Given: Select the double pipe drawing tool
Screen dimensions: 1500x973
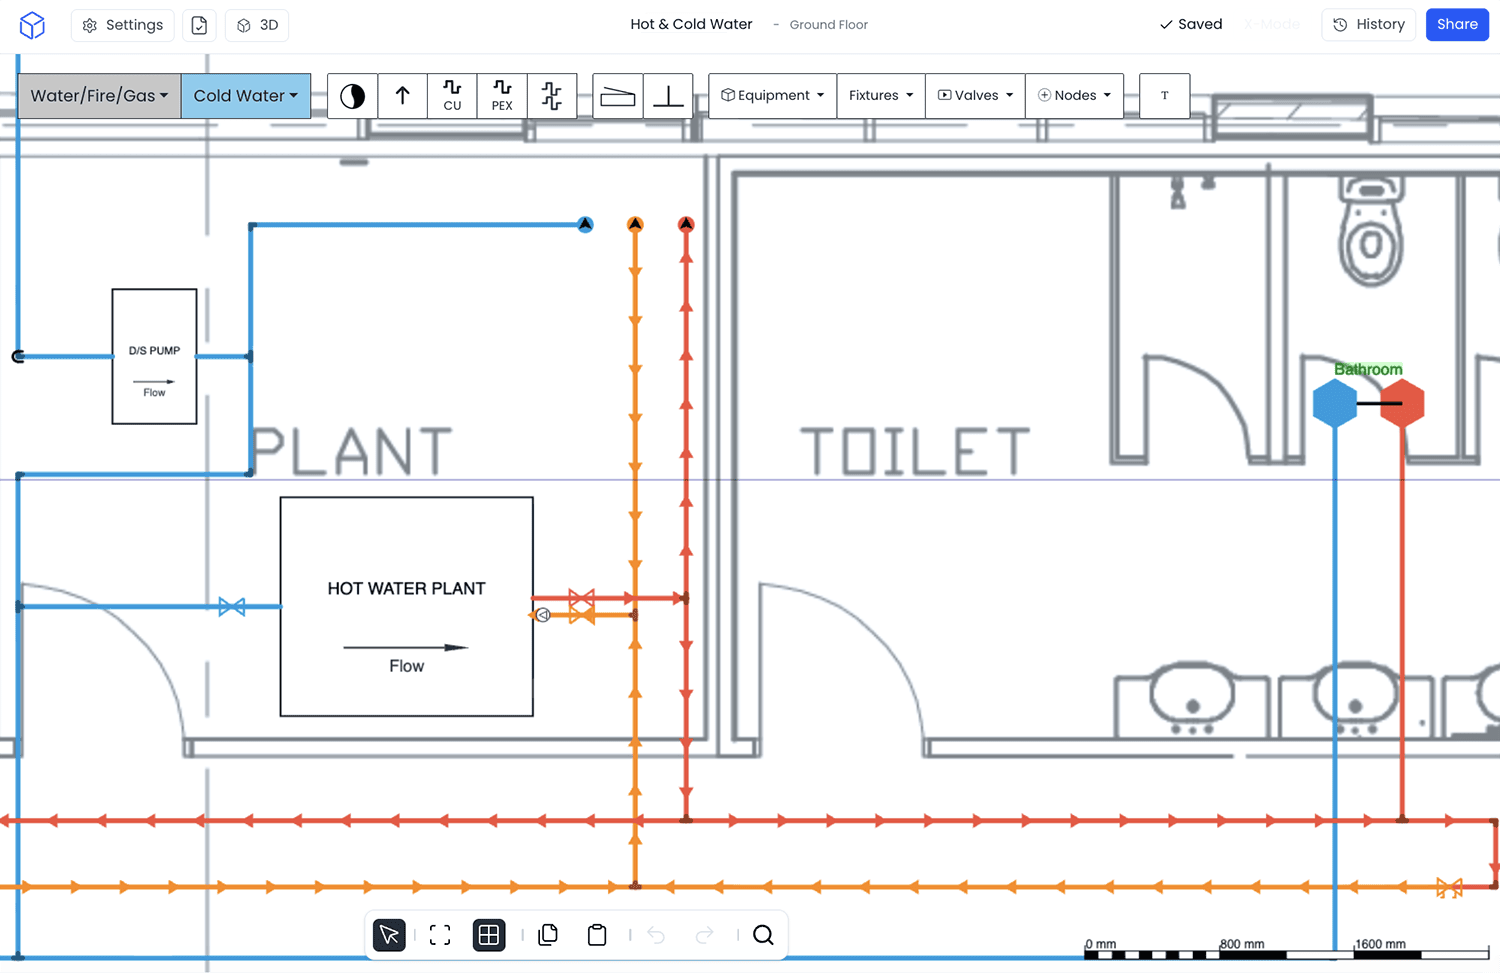Looking at the screenshot, I should (x=552, y=96).
